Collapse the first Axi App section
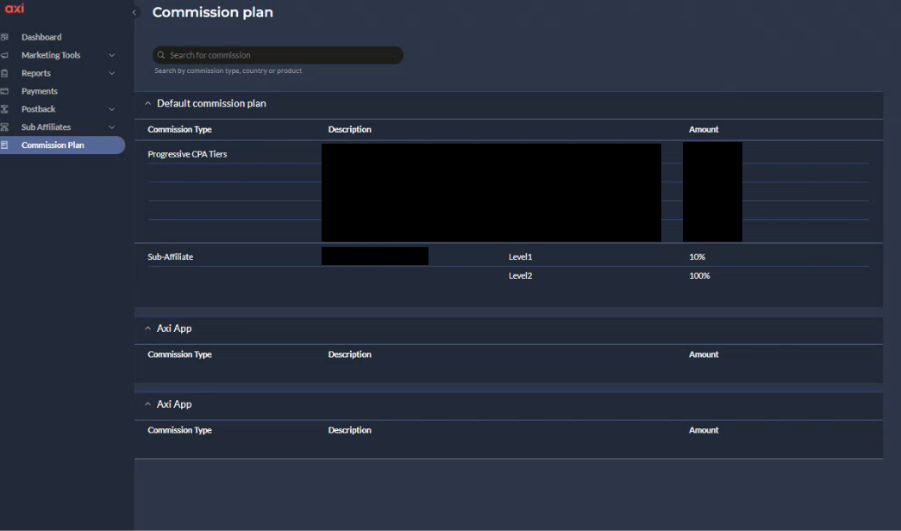Image resolution: width=901 pixels, height=531 pixels. 148,328
